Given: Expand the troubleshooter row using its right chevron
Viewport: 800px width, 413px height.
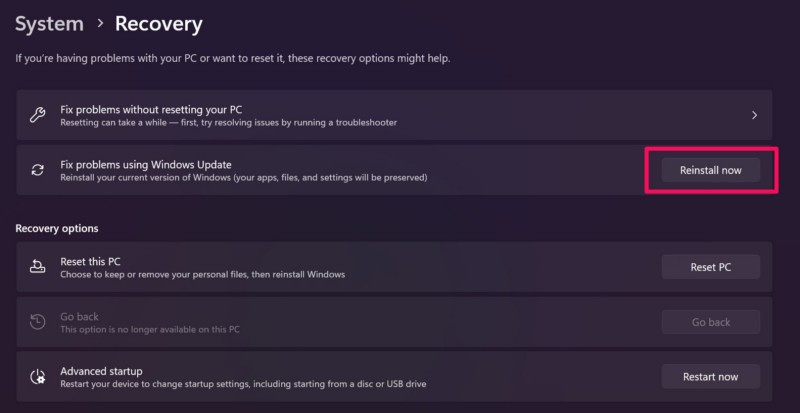Looking at the screenshot, I should click(x=754, y=115).
